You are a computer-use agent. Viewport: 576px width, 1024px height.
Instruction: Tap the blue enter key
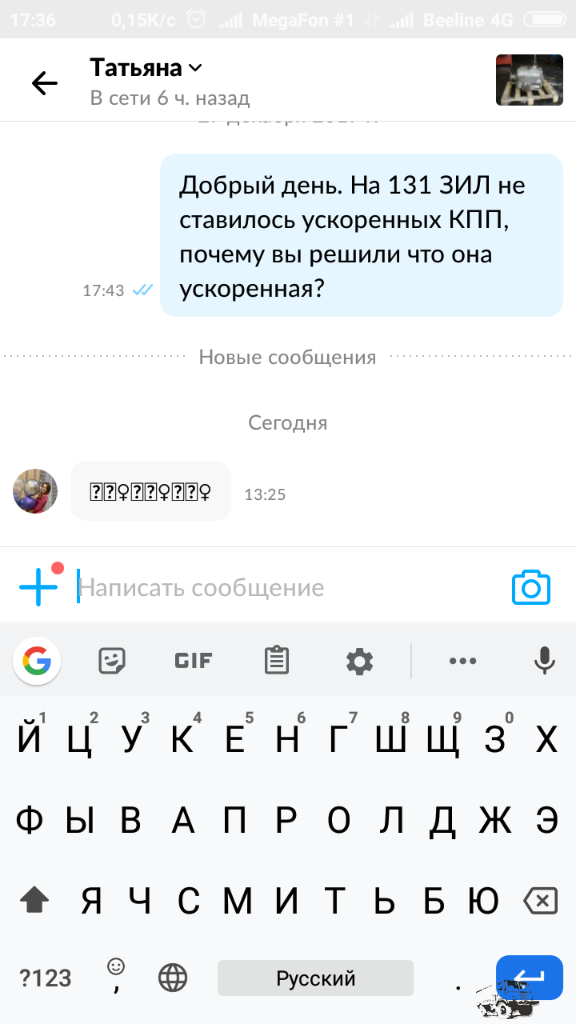530,977
